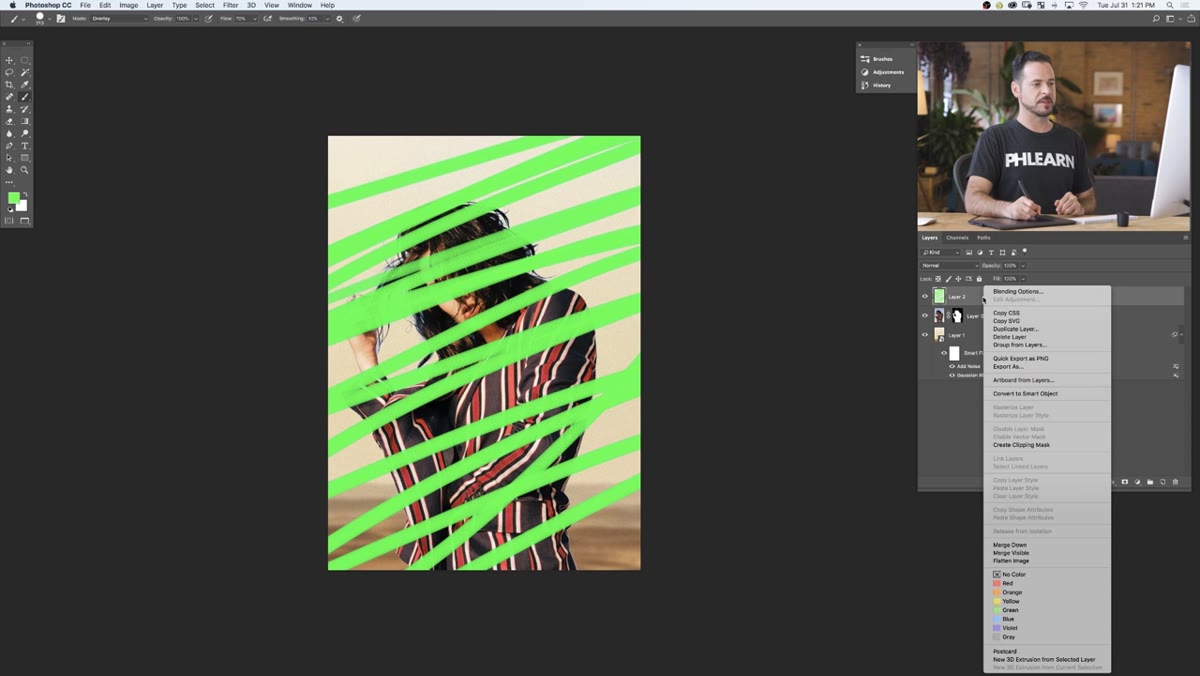Choose Duplicate Layer in context menu
Viewport: 1200px width, 676px height.
1015,329
